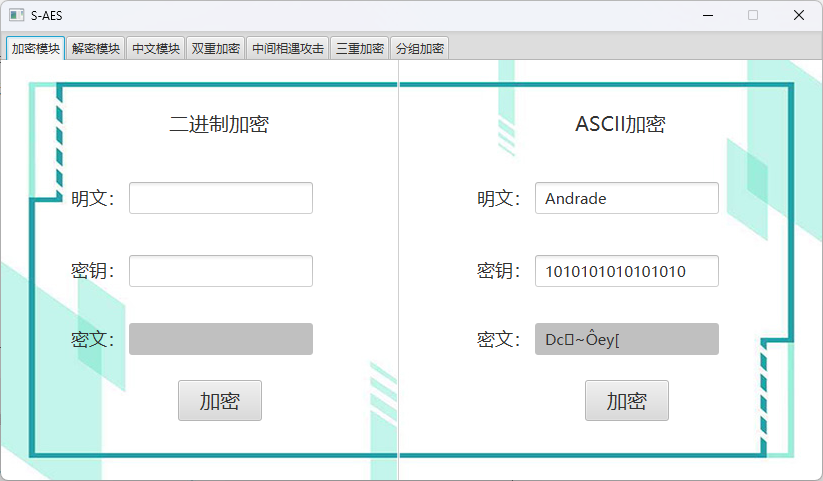Switch to the 解密模块 tab
The width and height of the screenshot is (823, 481).
(x=96, y=48)
